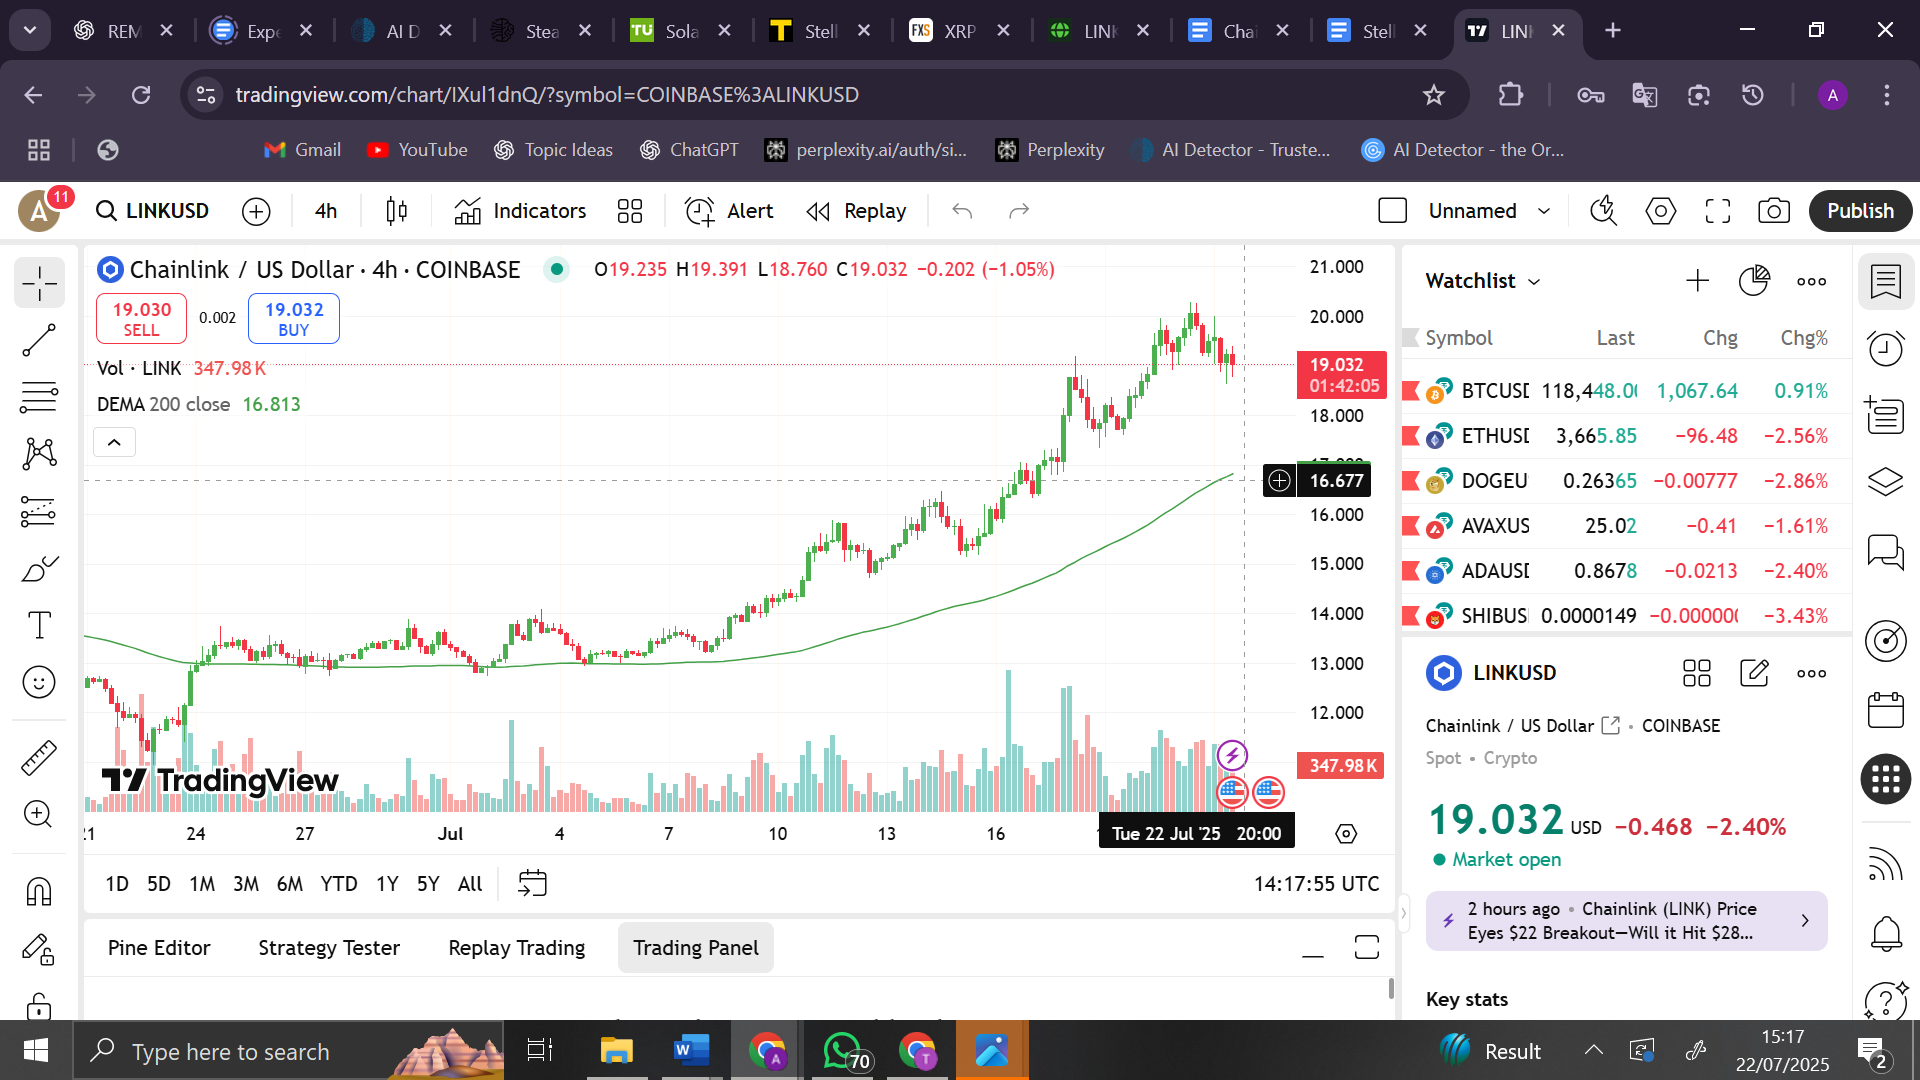1920x1080 pixels.
Task: Open indicator templates grid
Action: click(x=630, y=211)
